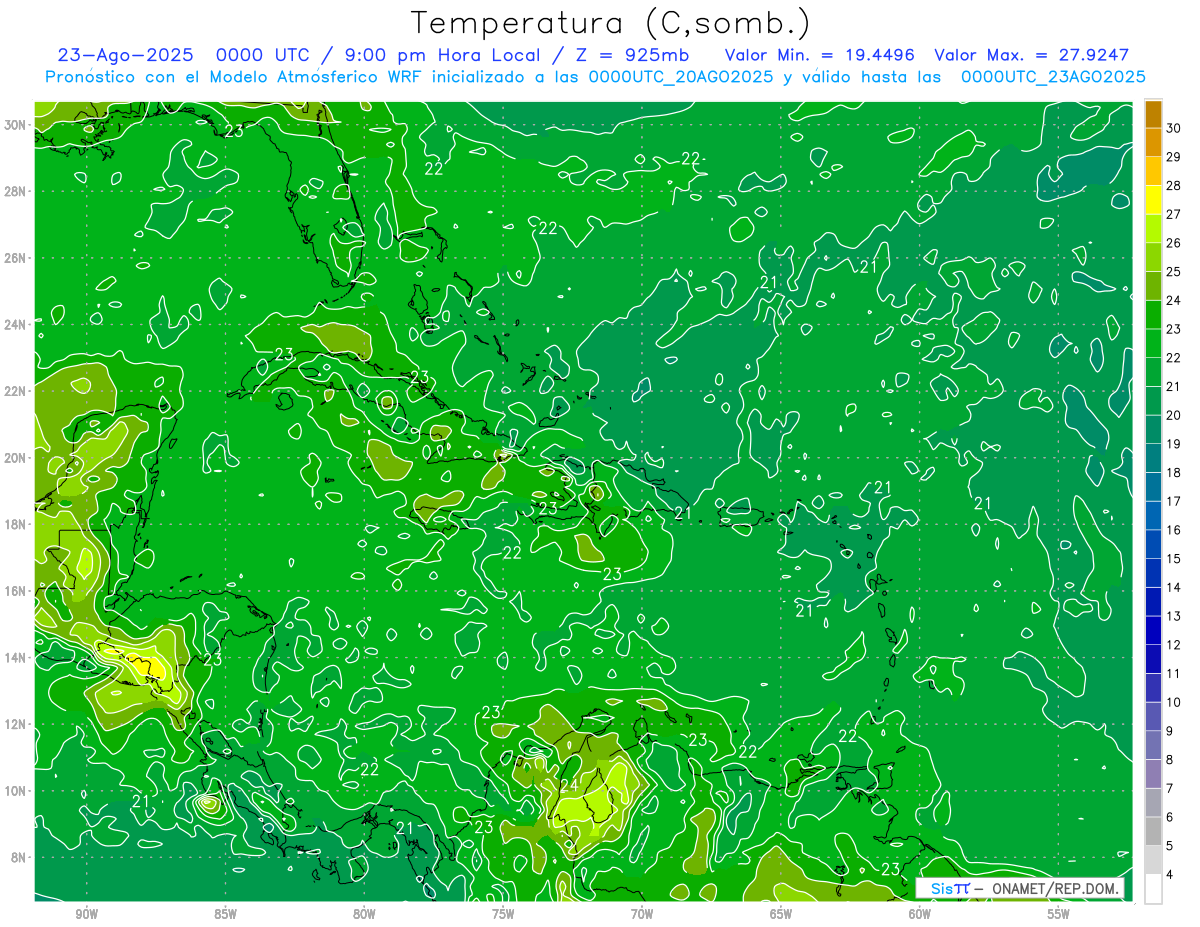The image size is (1200, 927).
Task: Click the '75W' longitude axis label
Action: pos(503,914)
